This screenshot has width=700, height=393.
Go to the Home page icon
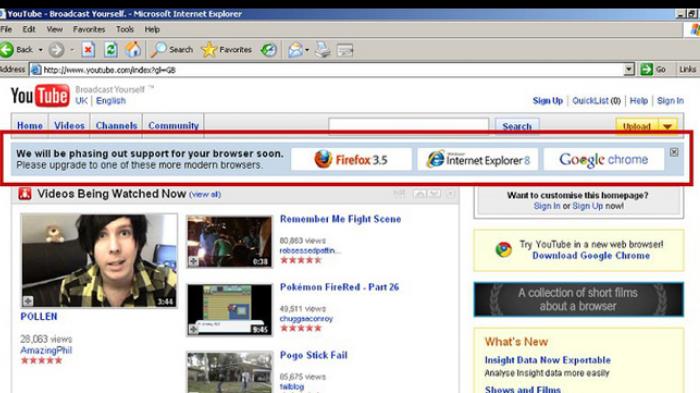[133, 50]
